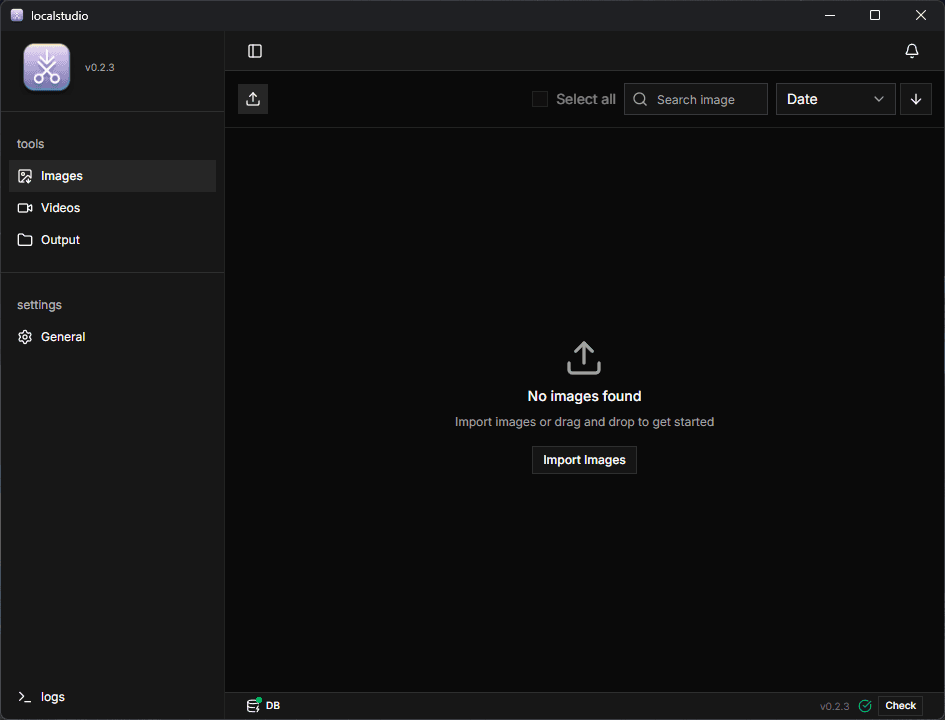Open the Images tool
This screenshot has width=945, height=720.
point(112,176)
